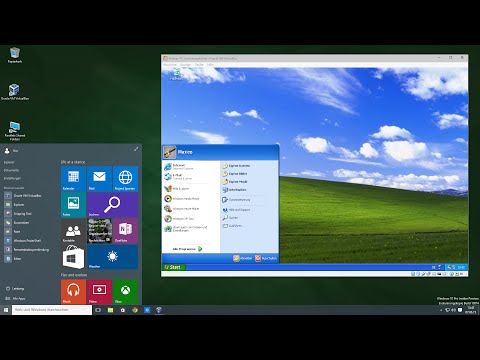Open the orange Musik headphones tile
This screenshot has height=360, width=480.
(x=73, y=291)
